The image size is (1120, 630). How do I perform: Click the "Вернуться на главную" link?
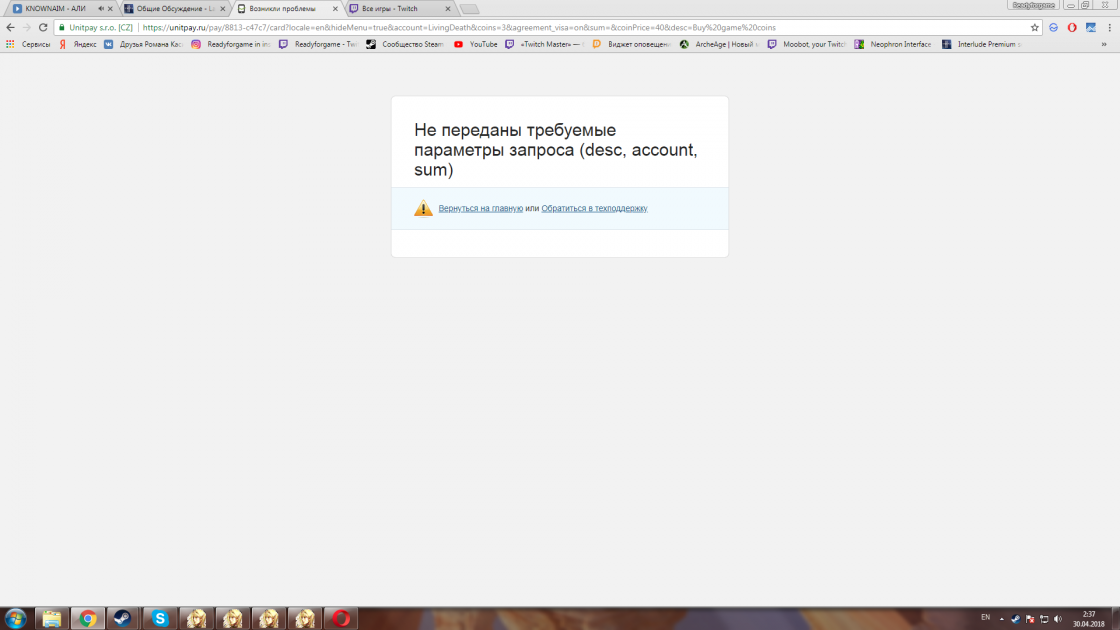tap(480, 208)
